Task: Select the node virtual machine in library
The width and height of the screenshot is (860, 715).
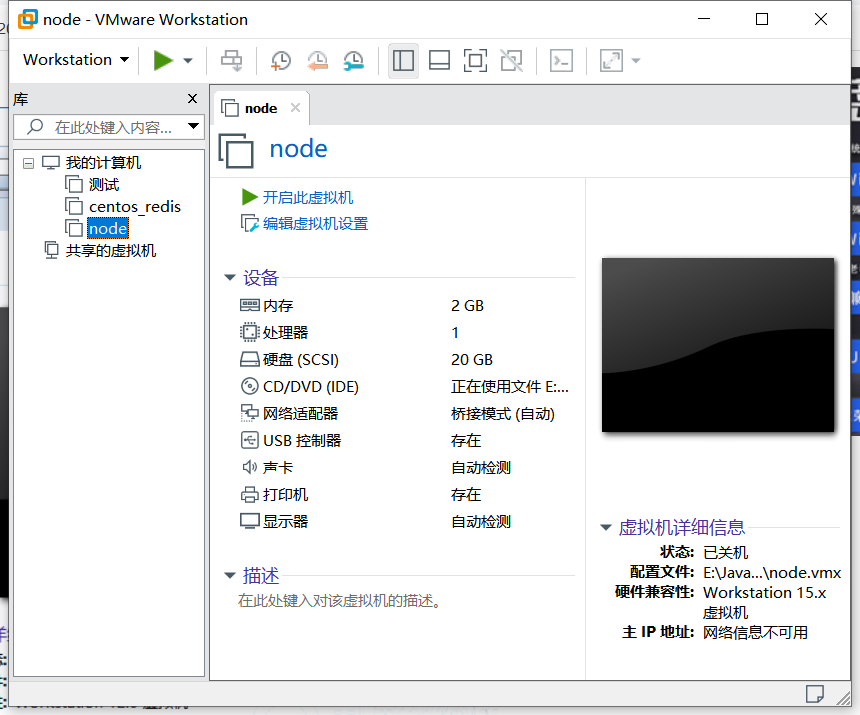Action: pos(108,229)
